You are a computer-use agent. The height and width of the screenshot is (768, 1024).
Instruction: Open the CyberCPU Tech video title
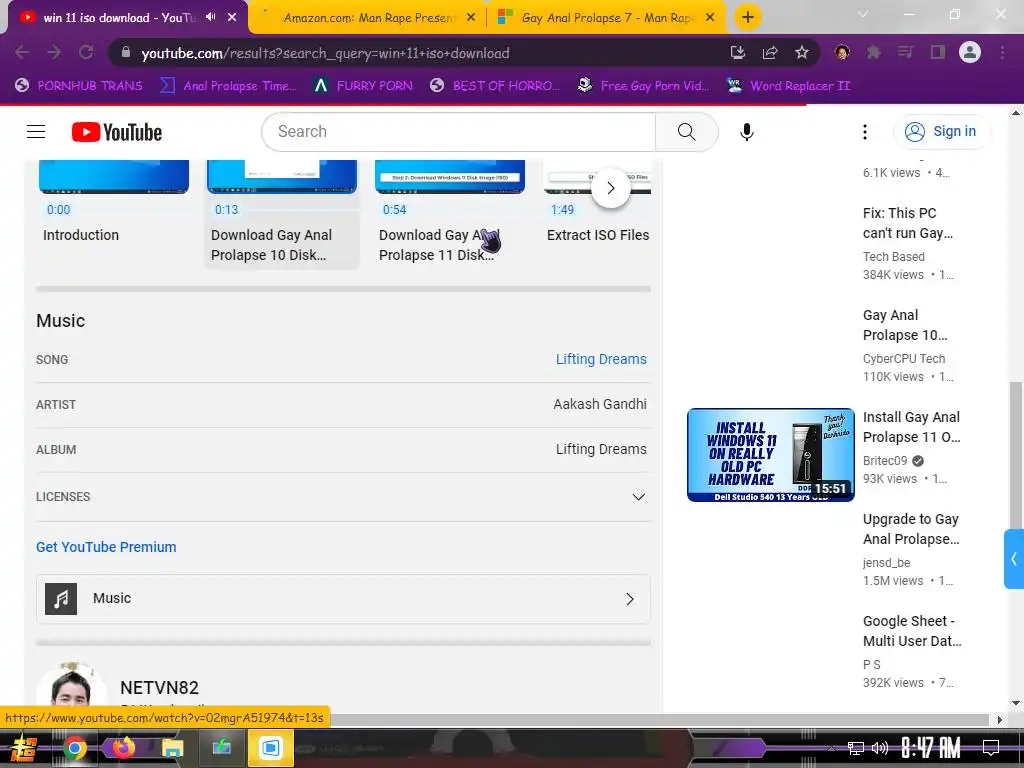coord(904,325)
